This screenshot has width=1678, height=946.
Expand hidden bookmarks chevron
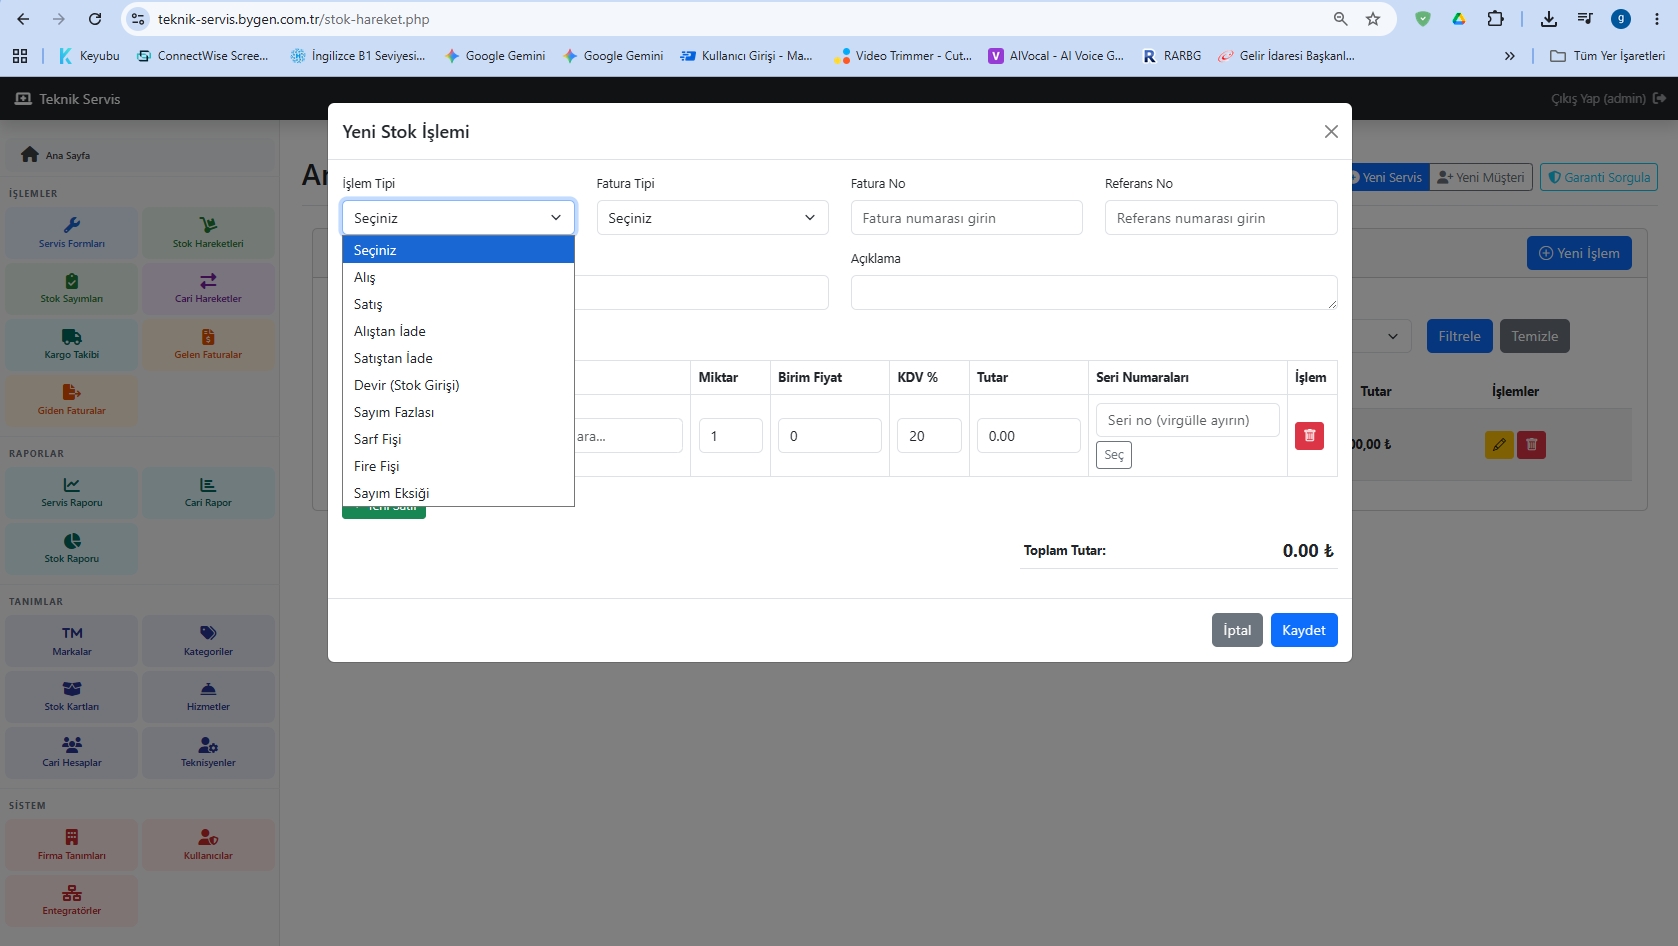[1510, 56]
